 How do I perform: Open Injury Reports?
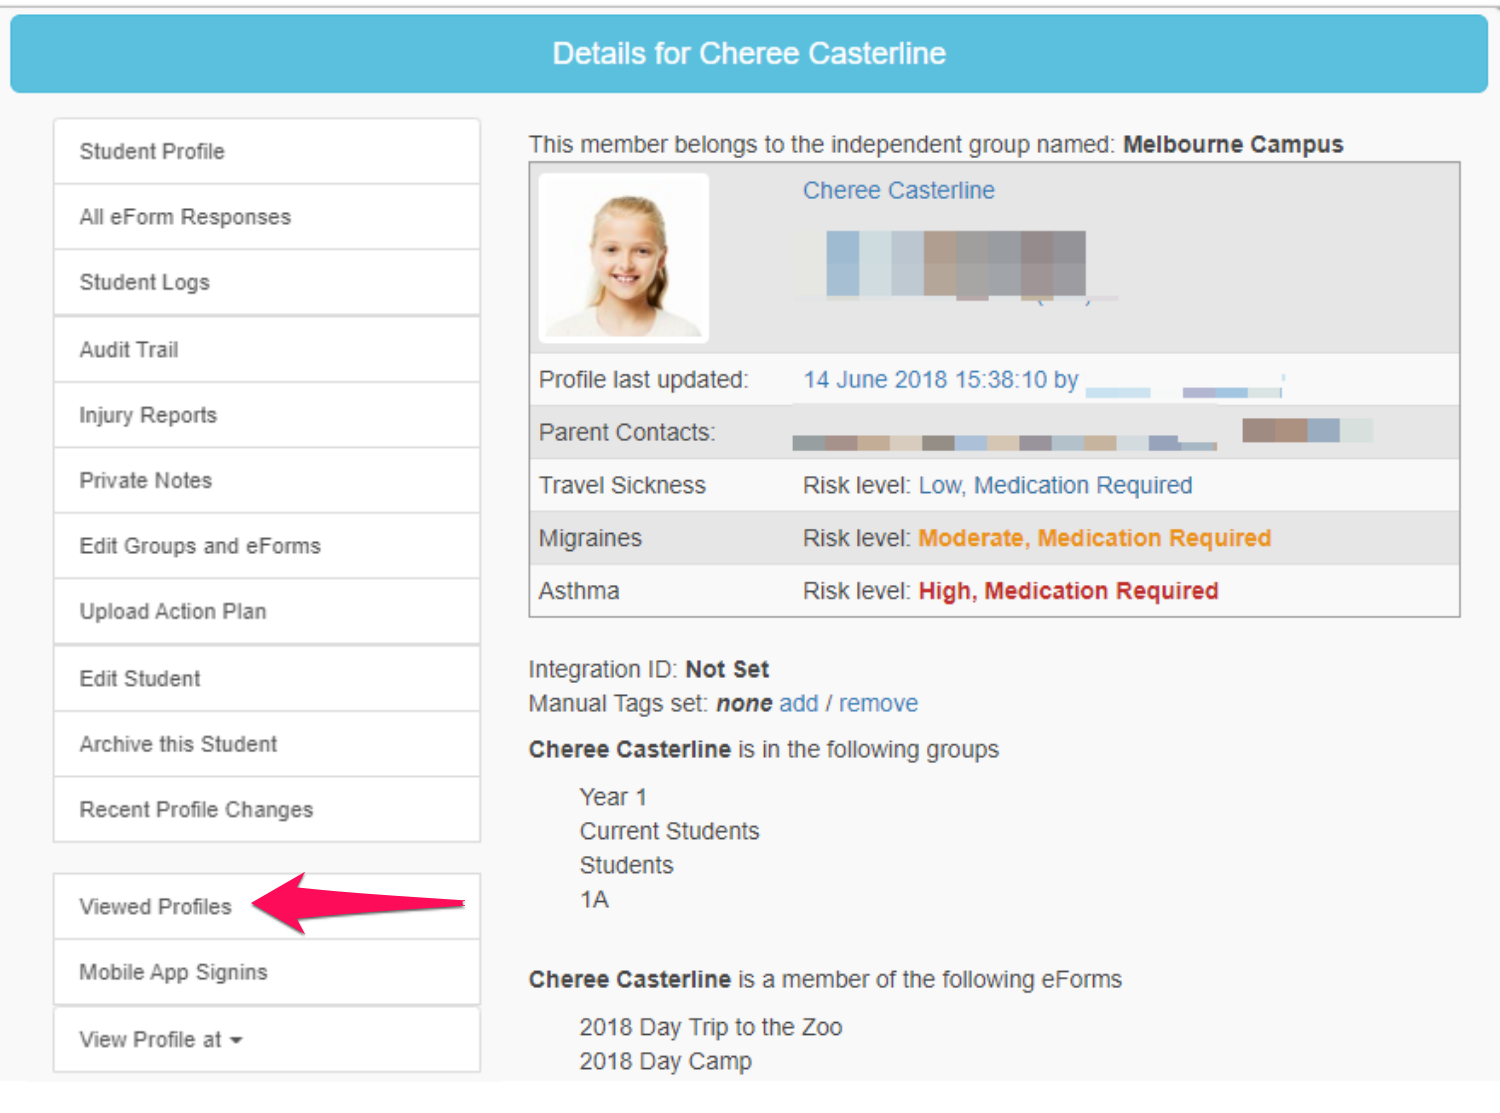(x=148, y=415)
